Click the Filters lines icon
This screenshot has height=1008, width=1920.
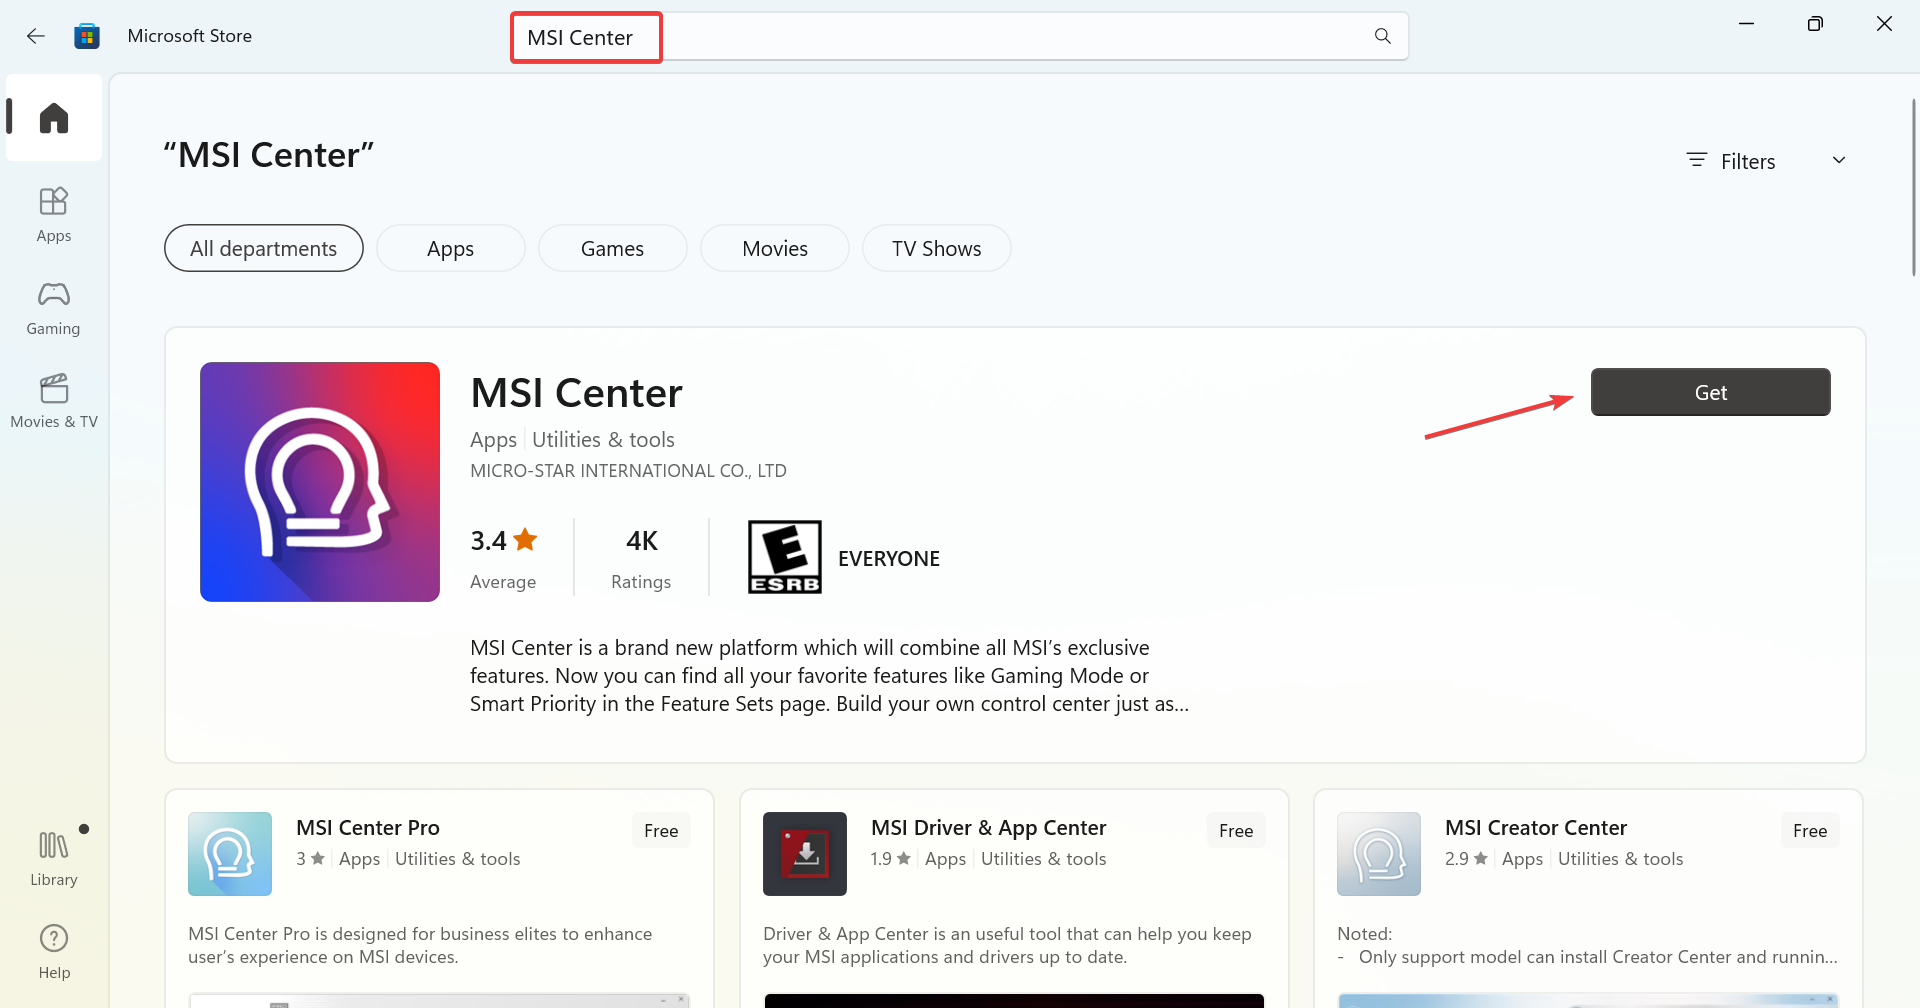pyautogui.click(x=1697, y=160)
